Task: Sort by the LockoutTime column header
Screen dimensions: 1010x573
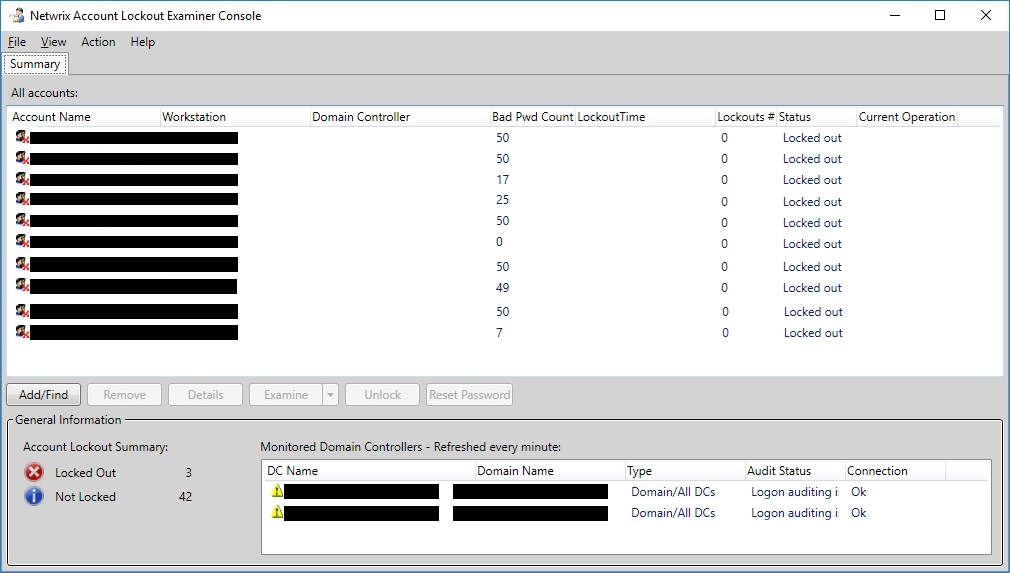Action: [x=645, y=117]
